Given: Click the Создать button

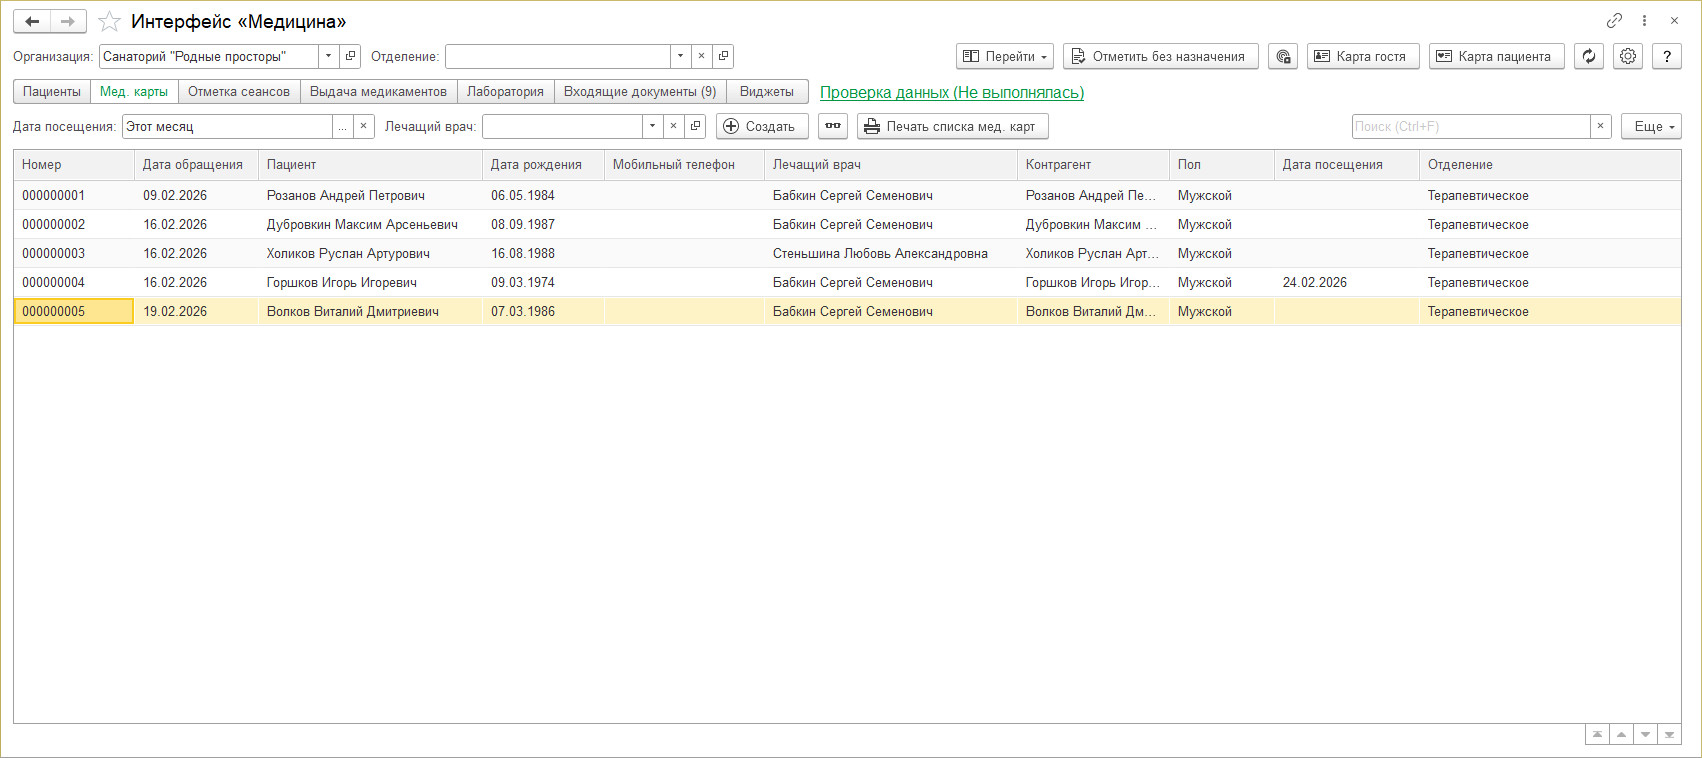Looking at the screenshot, I should point(761,127).
